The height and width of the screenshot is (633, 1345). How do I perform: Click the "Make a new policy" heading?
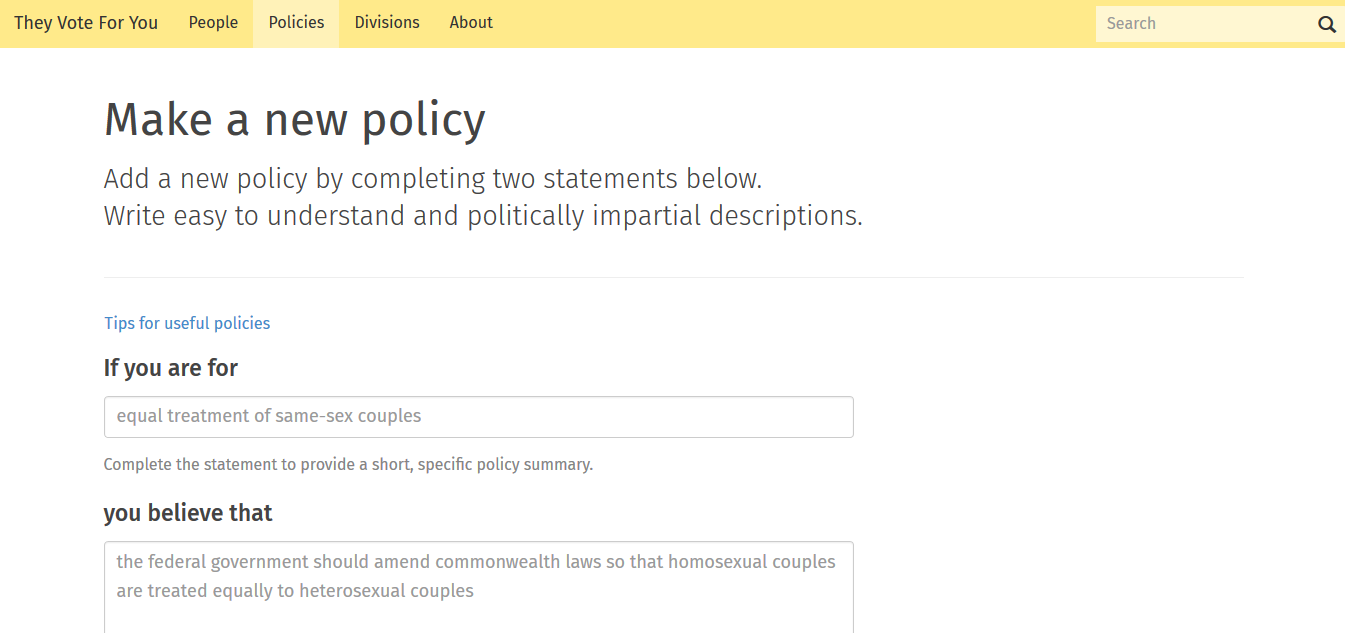click(x=295, y=120)
